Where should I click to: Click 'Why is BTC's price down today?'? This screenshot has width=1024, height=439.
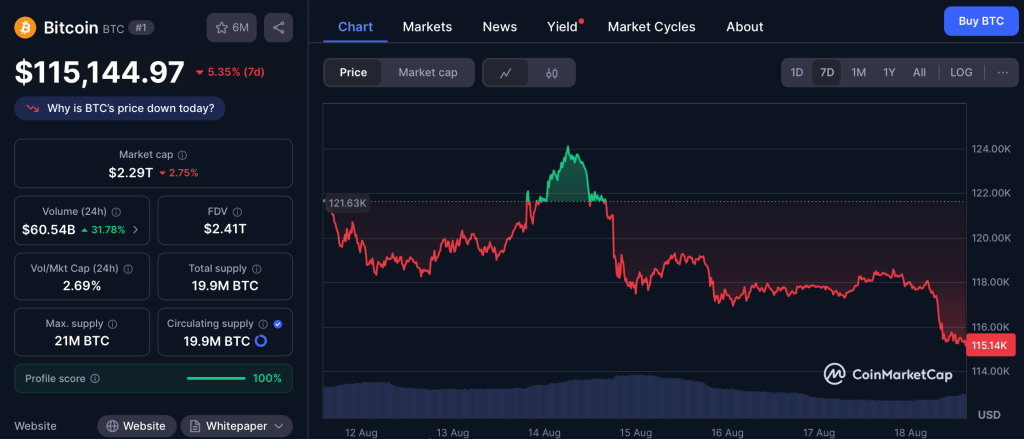tap(120, 108)
